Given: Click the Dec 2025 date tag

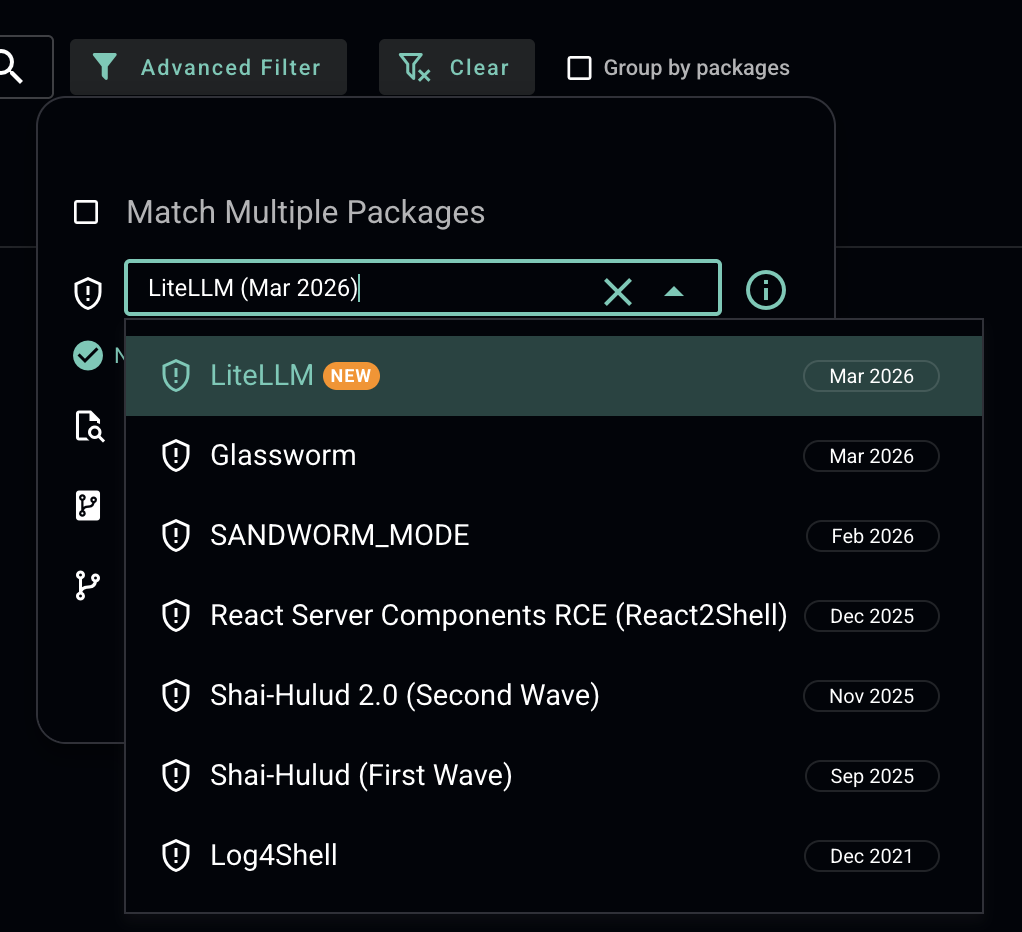Looking at the screenshot, I should point(872,616).
